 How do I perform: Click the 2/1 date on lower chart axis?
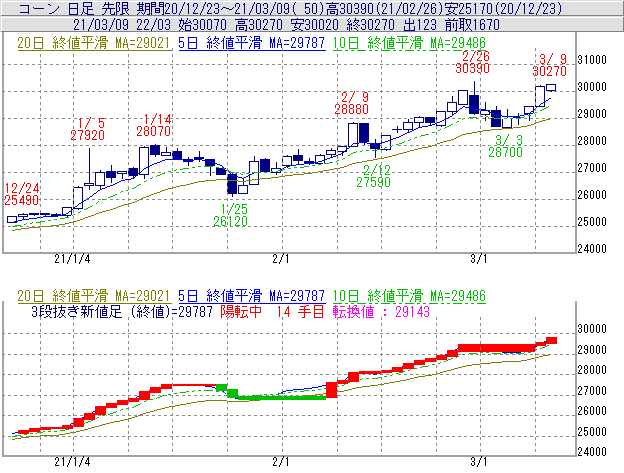click(281, 462)
